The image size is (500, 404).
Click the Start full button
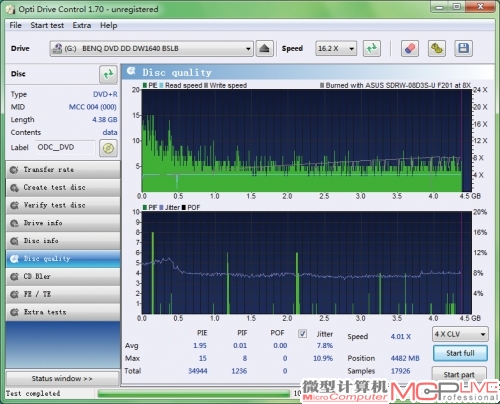(460, 353)
